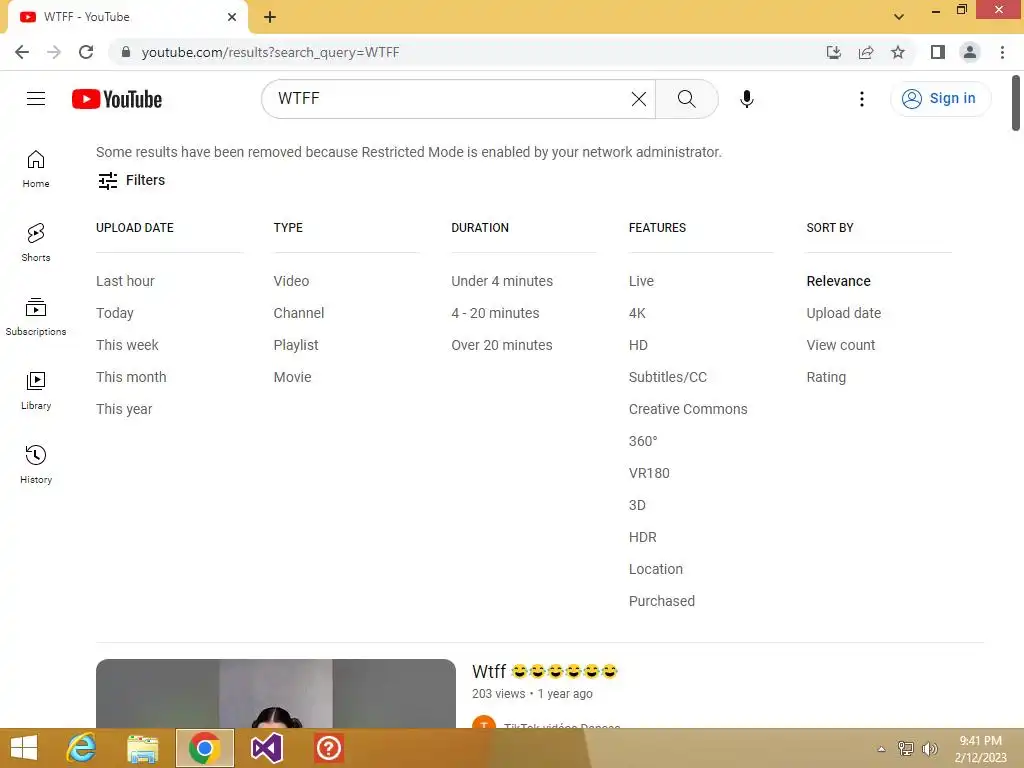Viewport: 1024px width, 768px height.
Task: Toggle Chrome side panel icon
Action: (938, 52)
